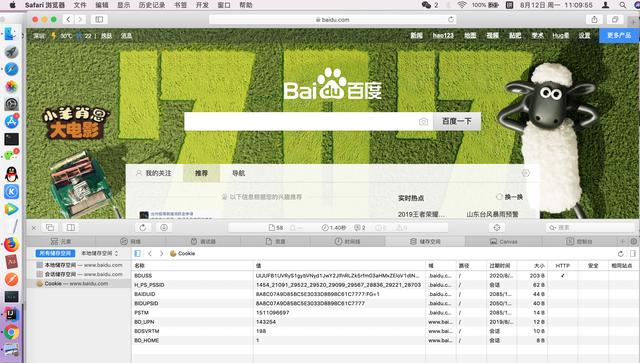Select the BD_UPN cookie row
Image resolution: width=640 pixels, height=363 pixels.
coord(386,322)
